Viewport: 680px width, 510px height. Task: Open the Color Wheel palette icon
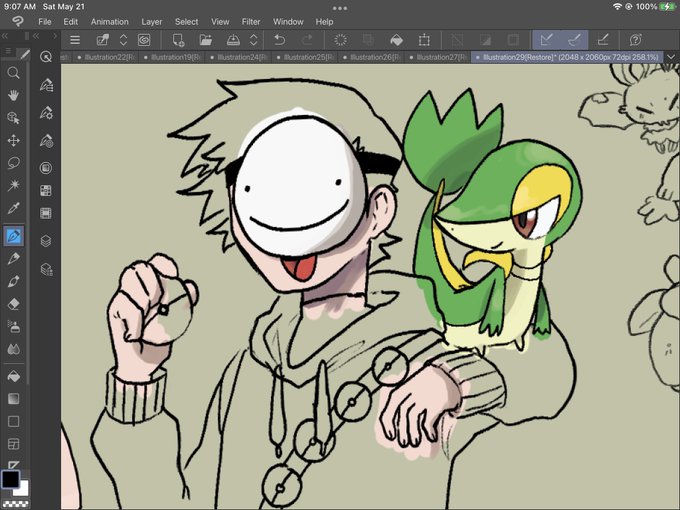(x=46, y=168)
